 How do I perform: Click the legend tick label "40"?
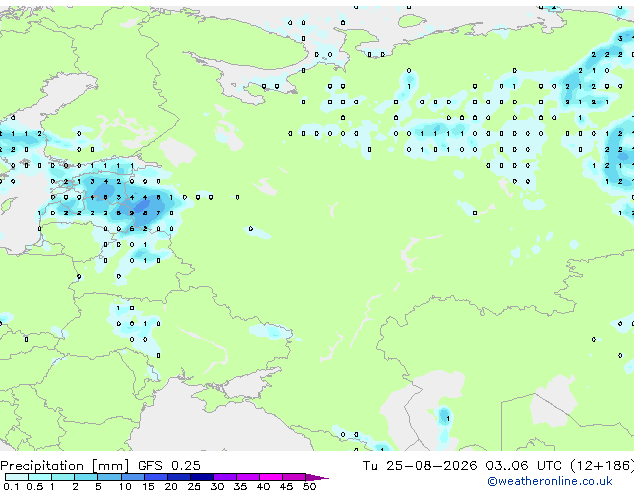pos(263,486)
